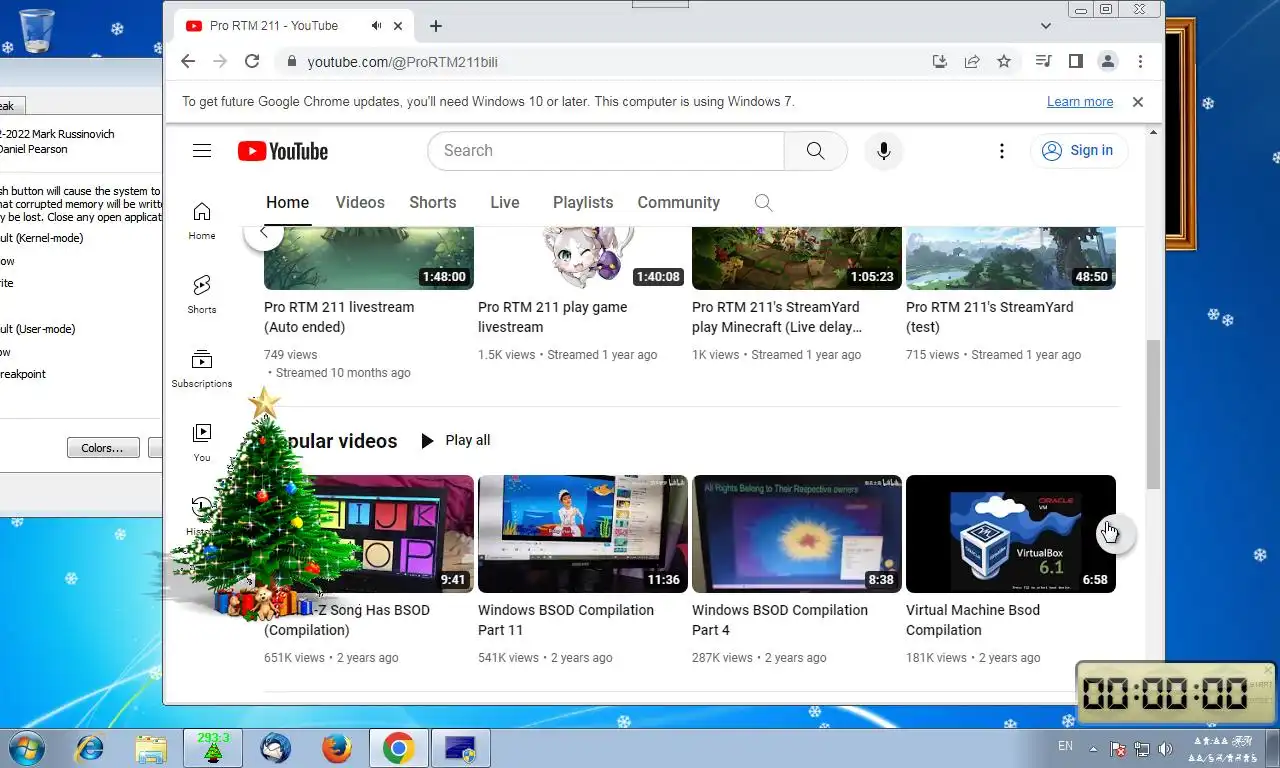Open Thunderbird from the taskbar
1280x768 pixels.
tap(275, 748)
